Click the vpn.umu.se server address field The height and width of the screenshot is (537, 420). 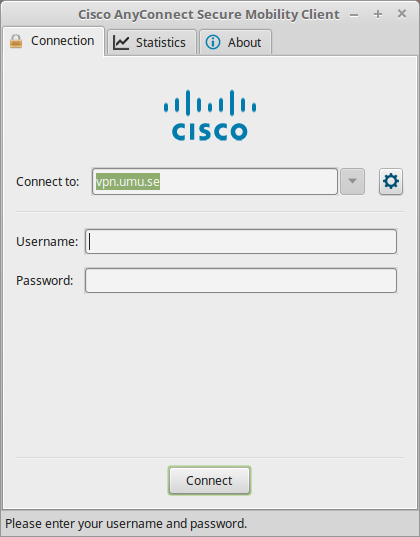215,182
